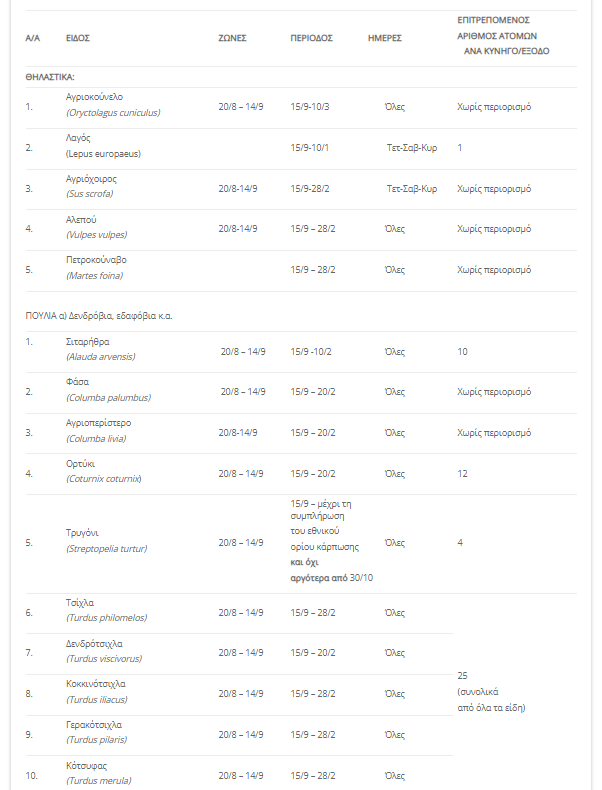
Task: Click the Κότσυφας species name
Action: click(86, 766)
